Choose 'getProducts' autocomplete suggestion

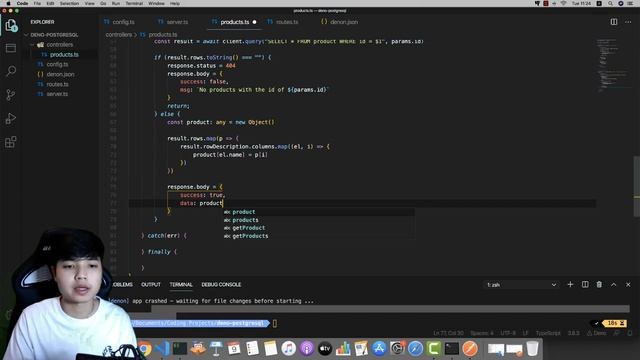318,236
